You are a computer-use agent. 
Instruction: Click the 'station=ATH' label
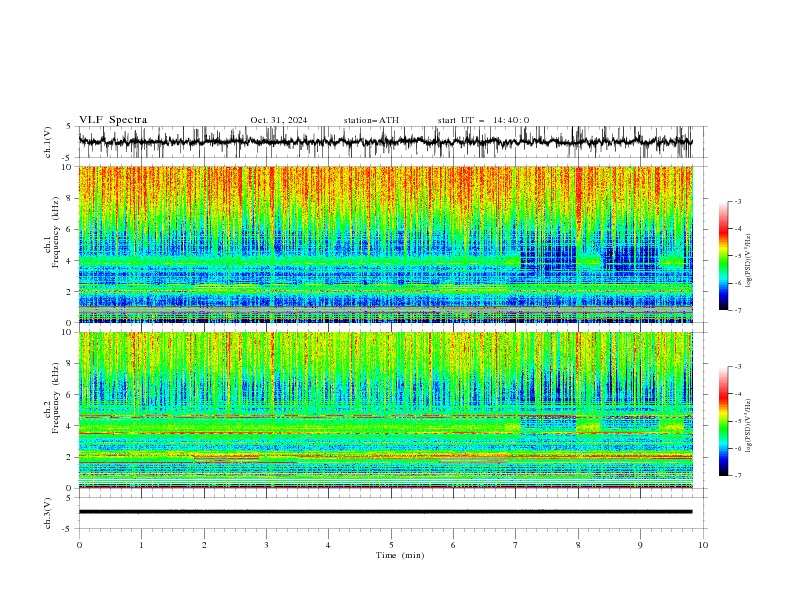(x=371, y=120)
